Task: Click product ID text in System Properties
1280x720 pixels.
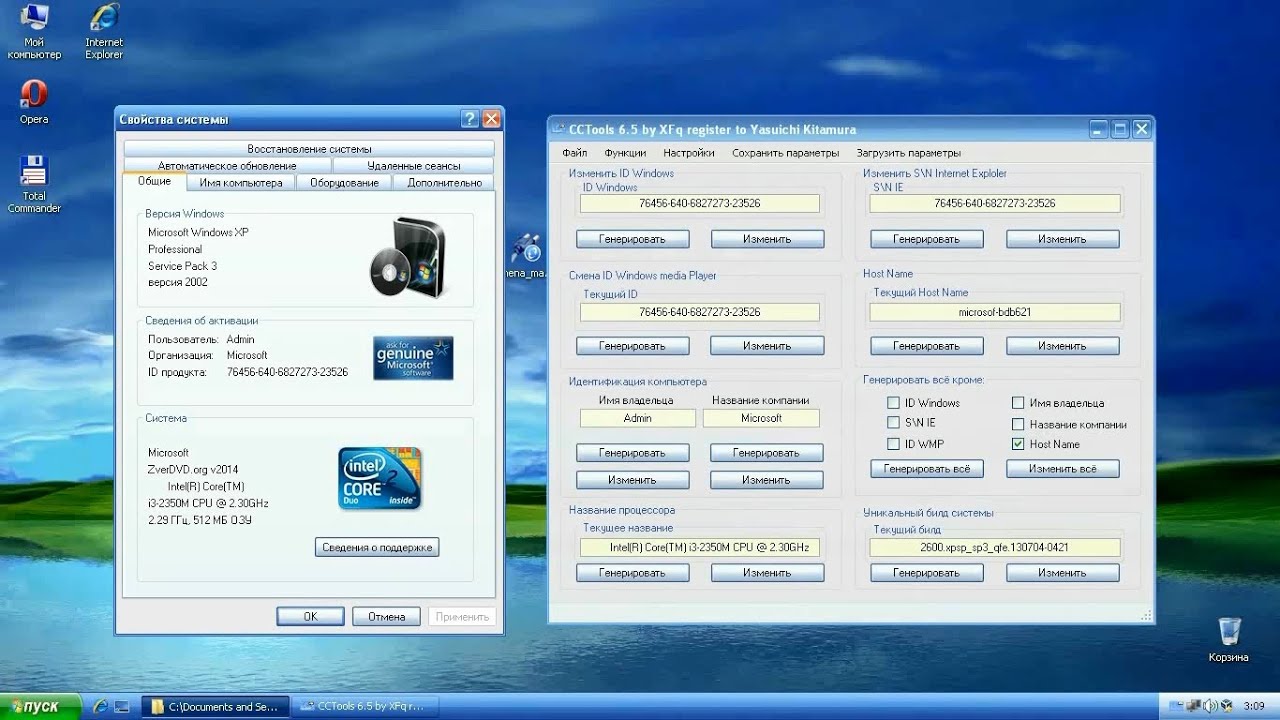Action: coord(287,372)
